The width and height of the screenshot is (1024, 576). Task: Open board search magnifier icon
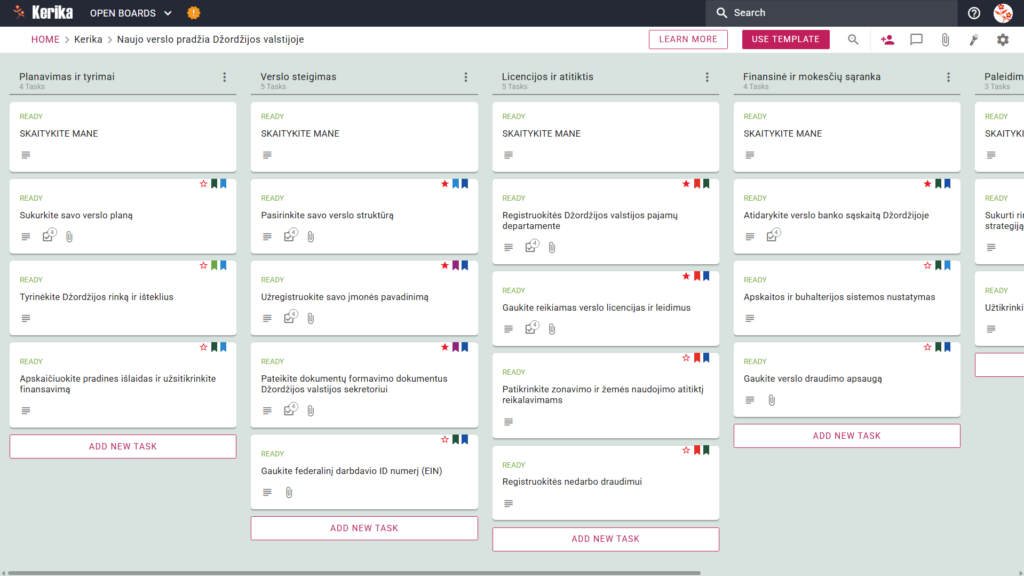coord(853,40)
